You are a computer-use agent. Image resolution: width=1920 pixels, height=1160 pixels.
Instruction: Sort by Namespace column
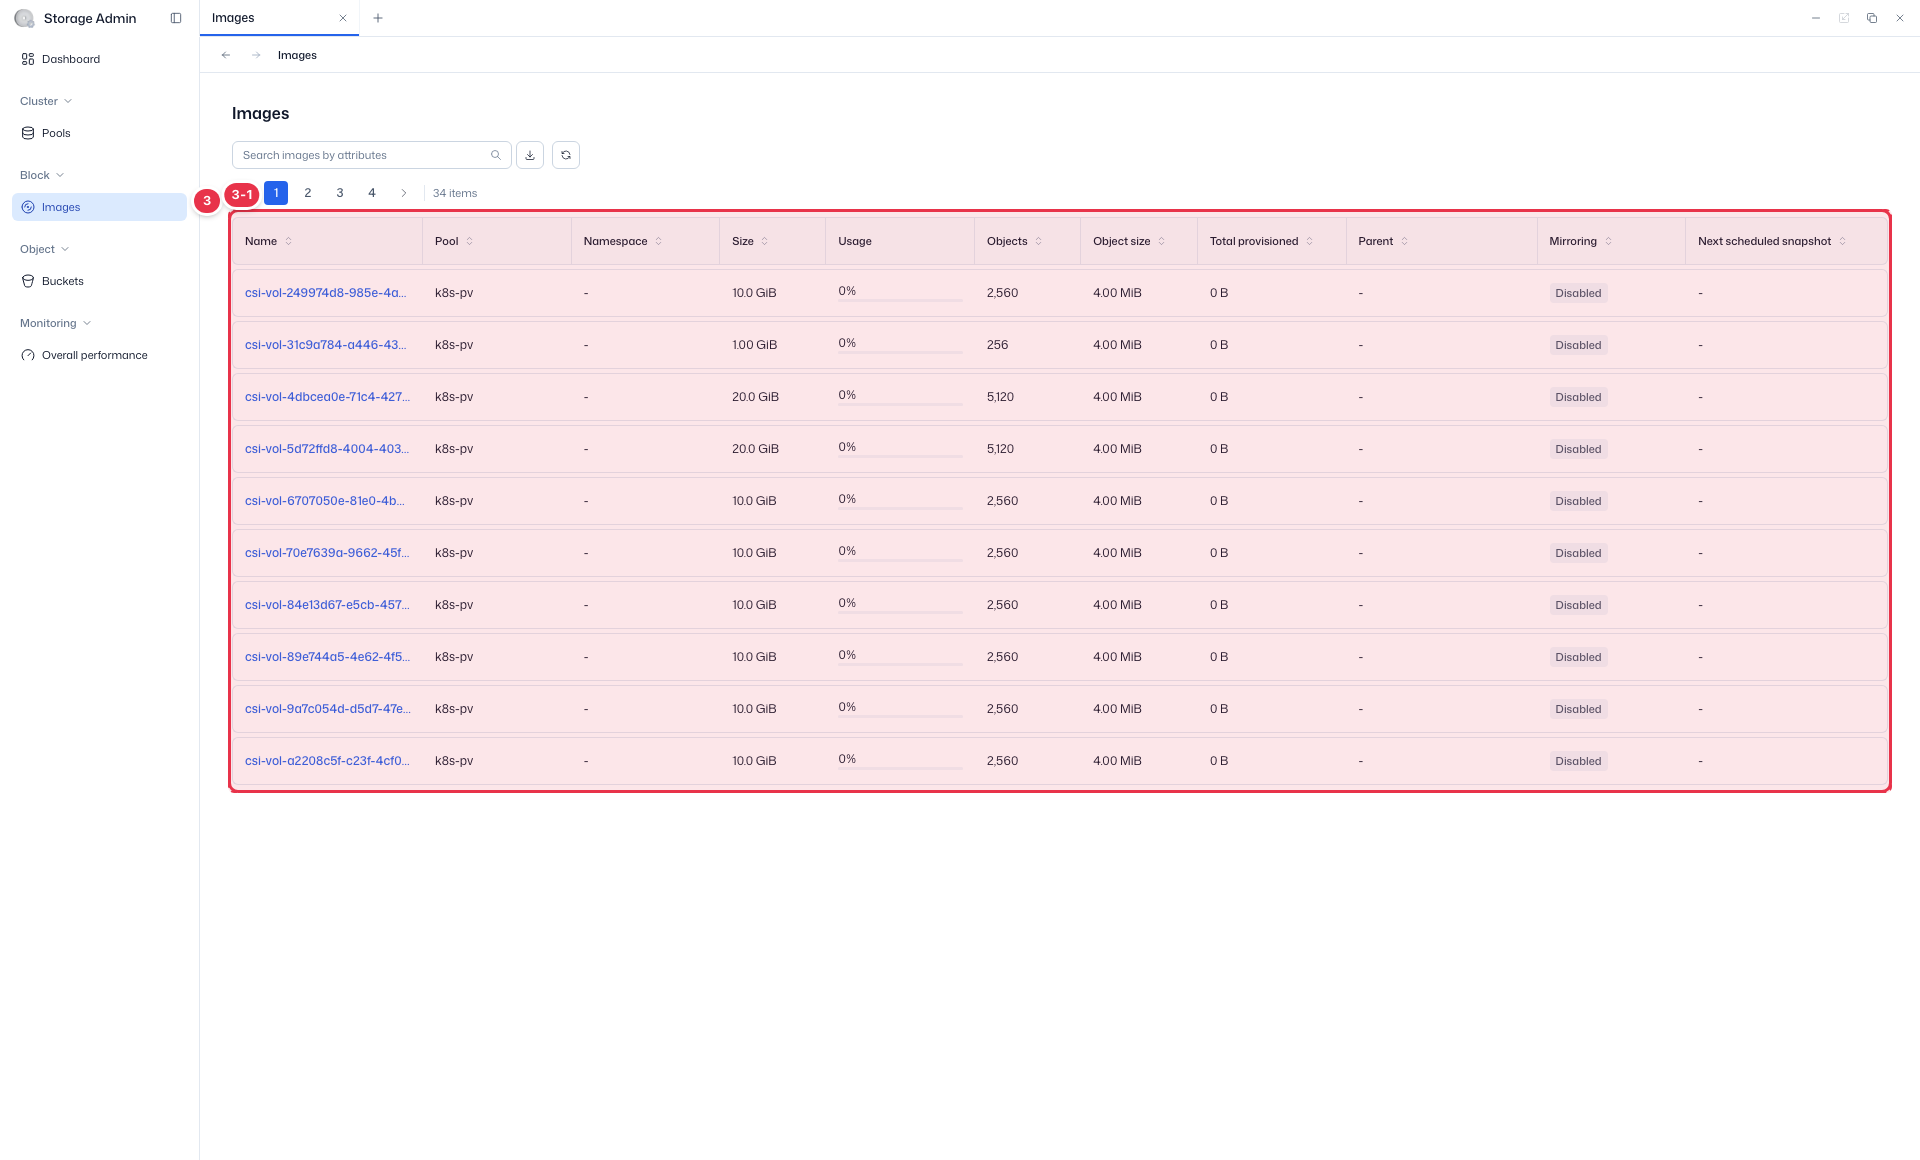pyautogui.click(x=659, y=241)
